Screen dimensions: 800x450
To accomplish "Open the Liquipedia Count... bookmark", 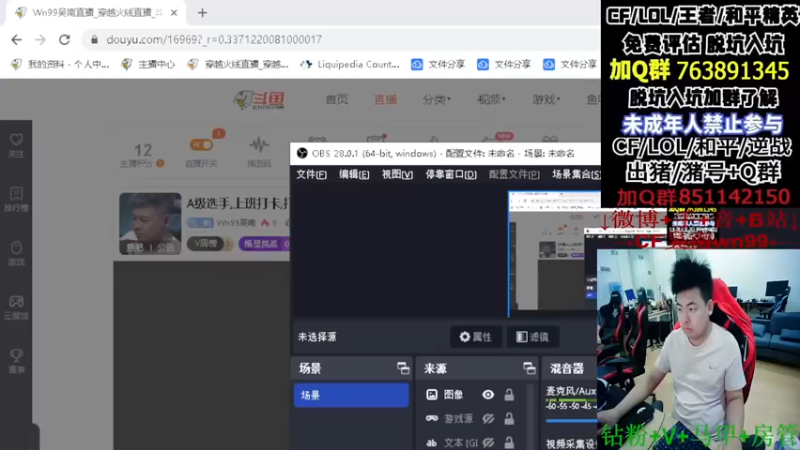I will point(350,64).
